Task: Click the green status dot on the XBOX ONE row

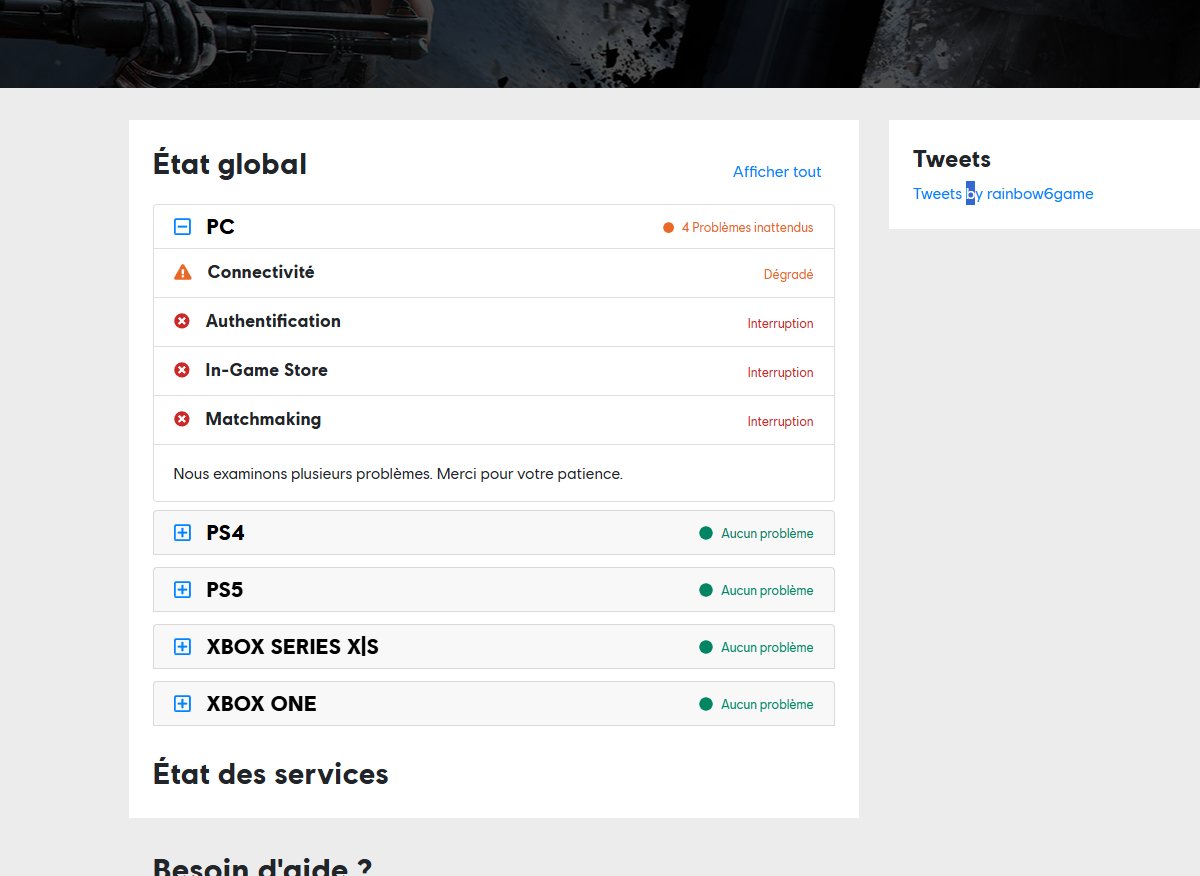Action: click(705, 704)
